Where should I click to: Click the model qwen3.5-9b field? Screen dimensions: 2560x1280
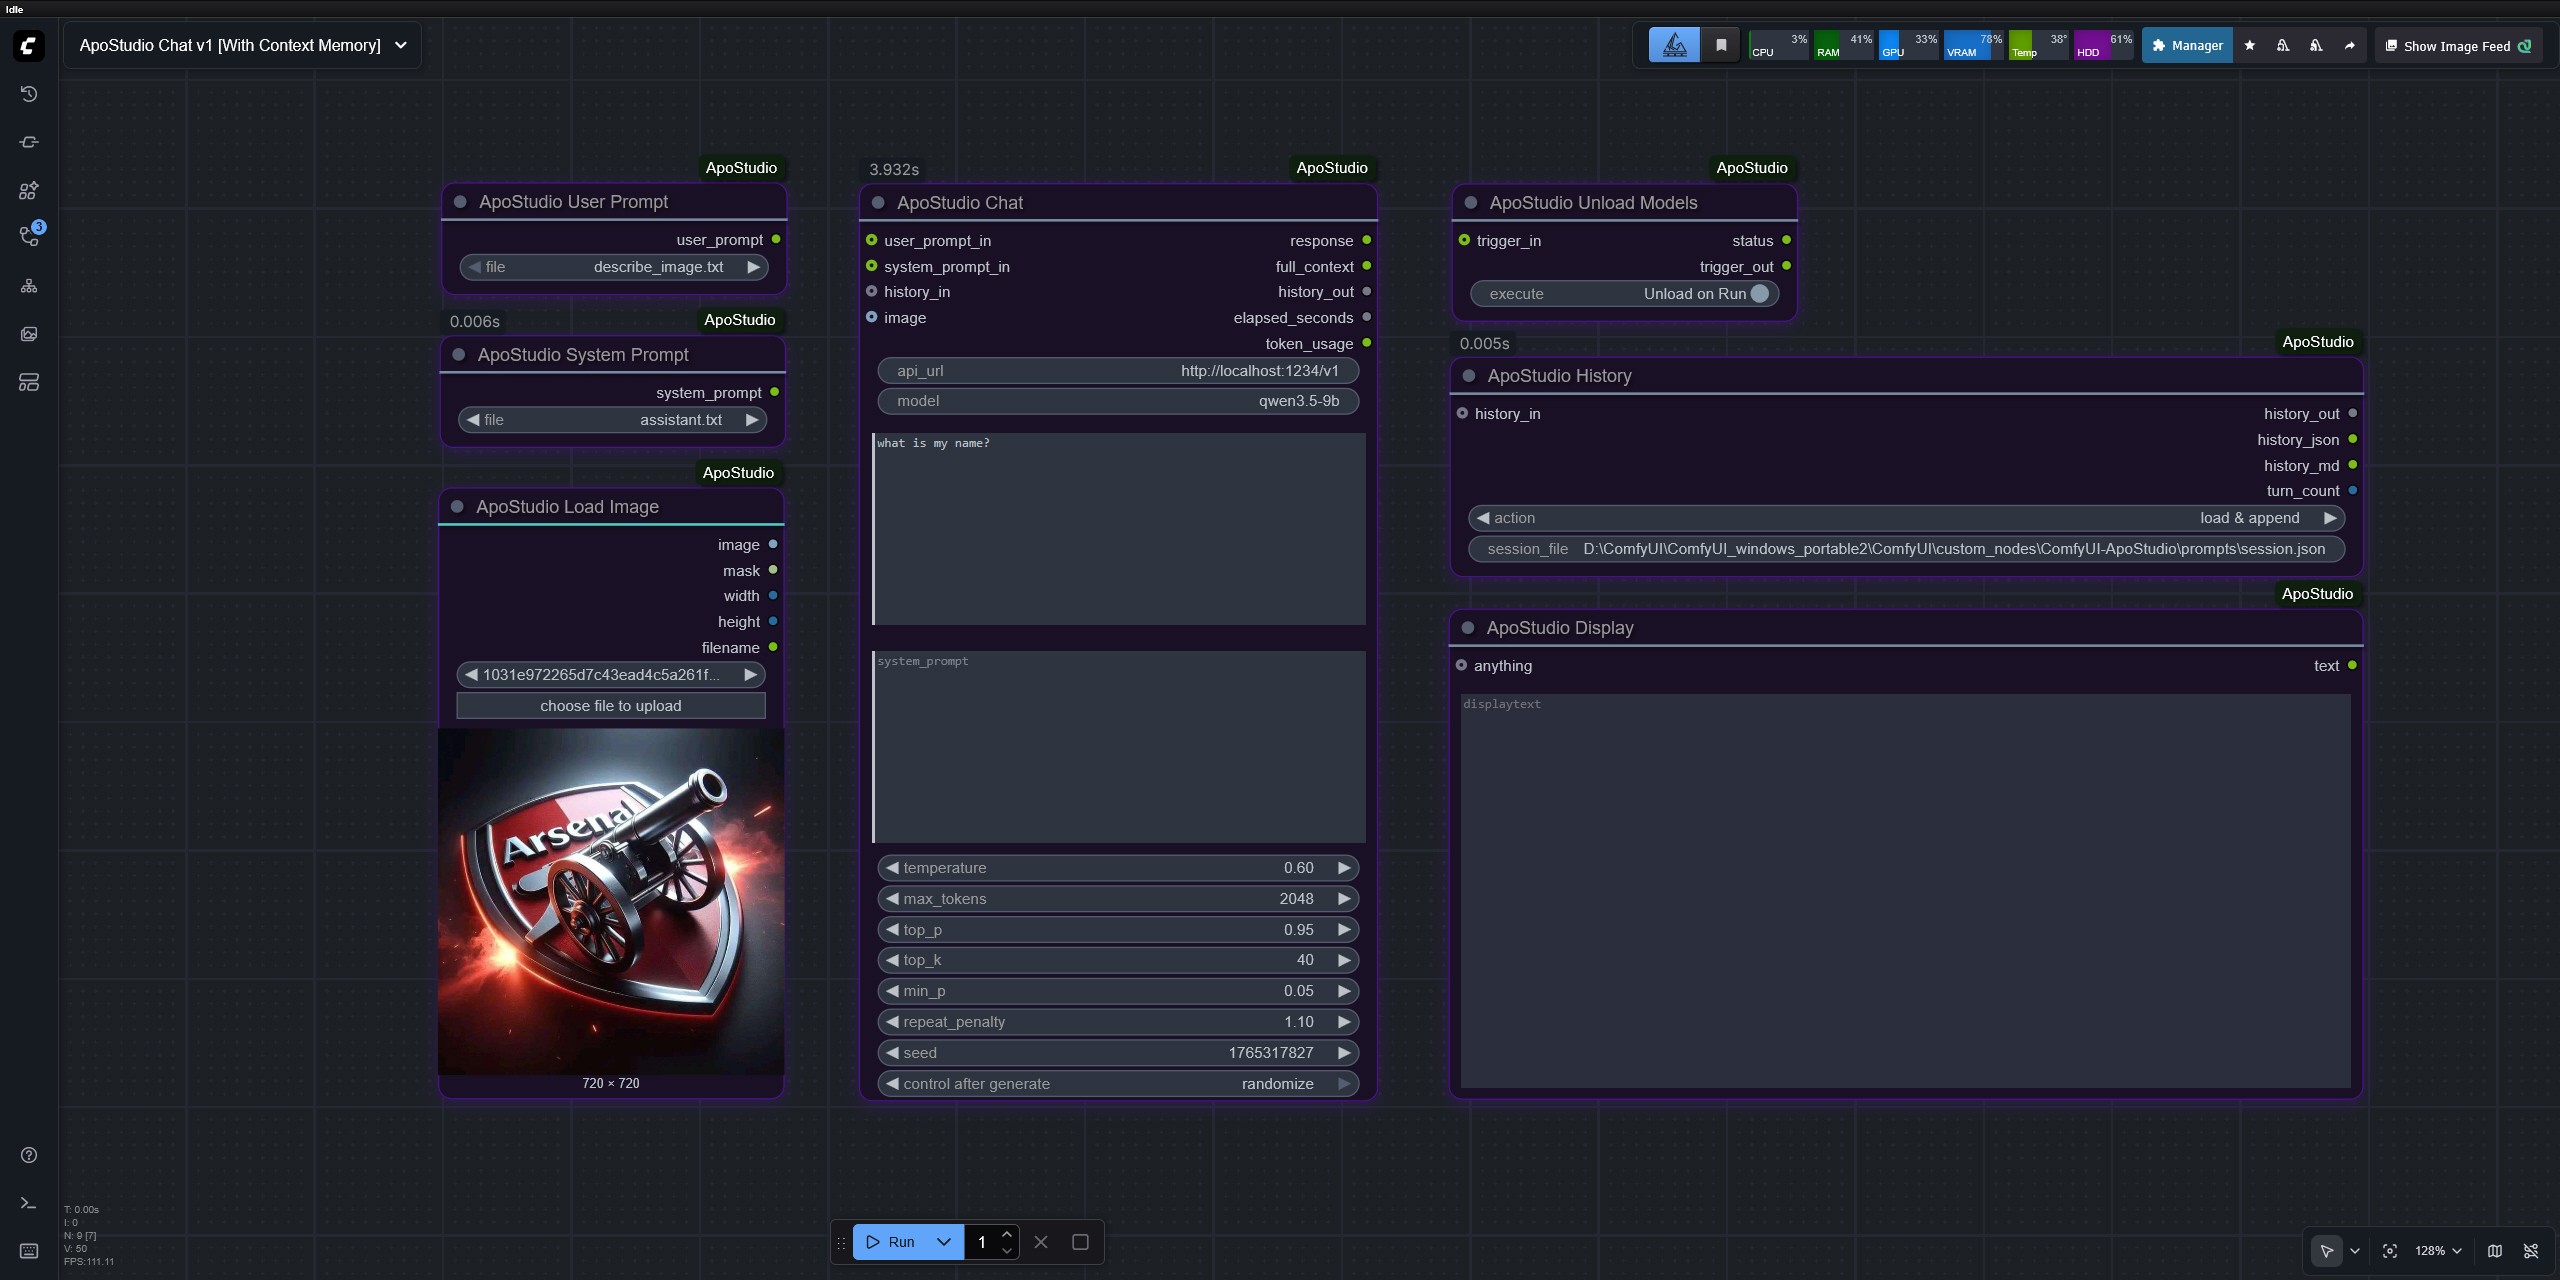(1118, 401)
